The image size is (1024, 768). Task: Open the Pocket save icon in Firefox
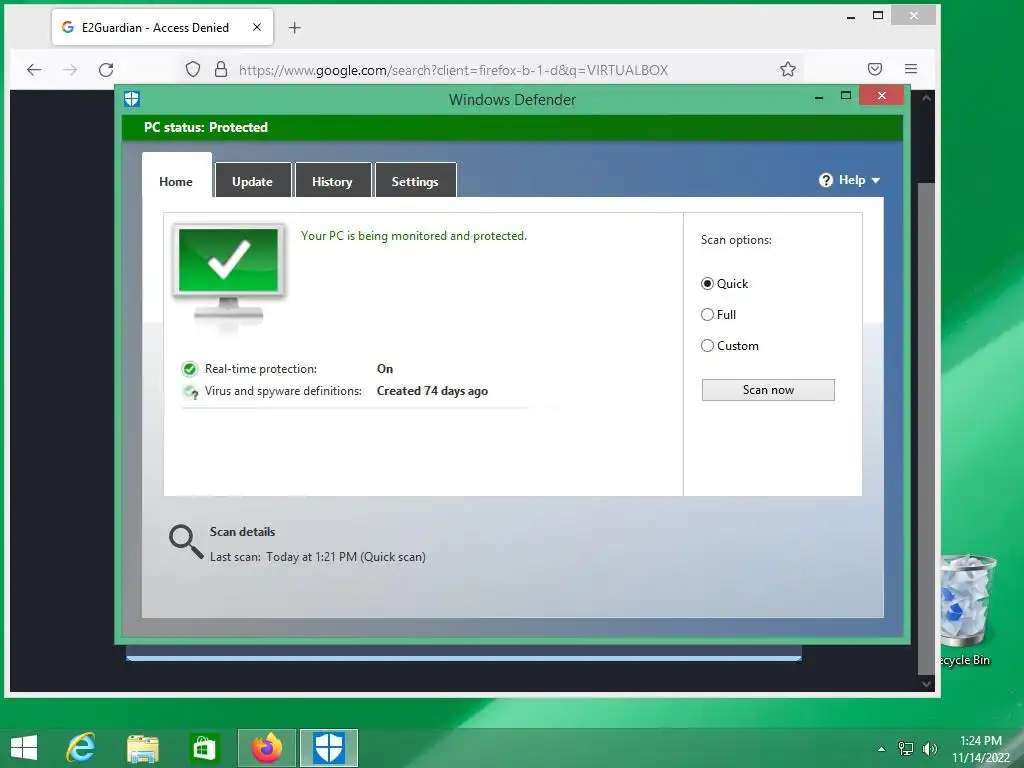click(x=875, y=69)
